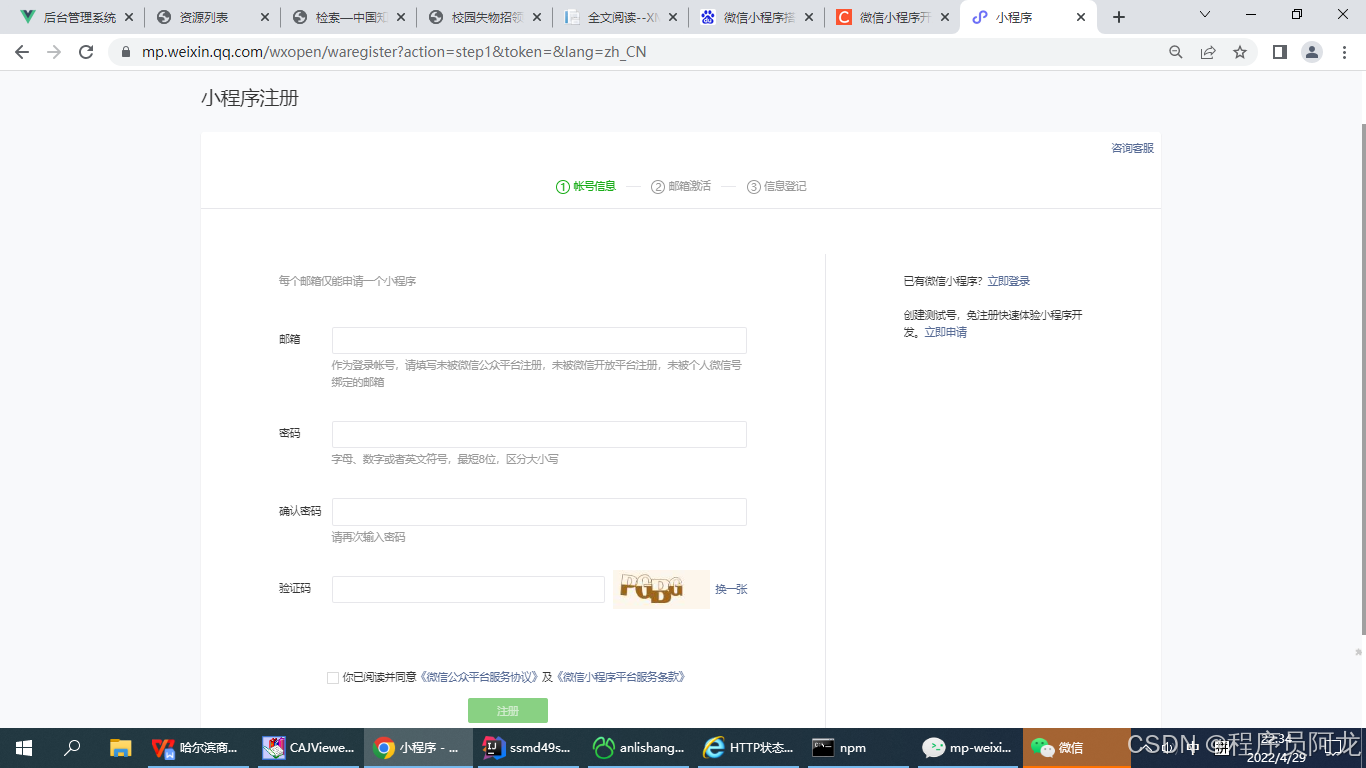Click step 2 邮箱激活
The height and width of the screenshot is (768, 1366).
(x=681, y=186)
